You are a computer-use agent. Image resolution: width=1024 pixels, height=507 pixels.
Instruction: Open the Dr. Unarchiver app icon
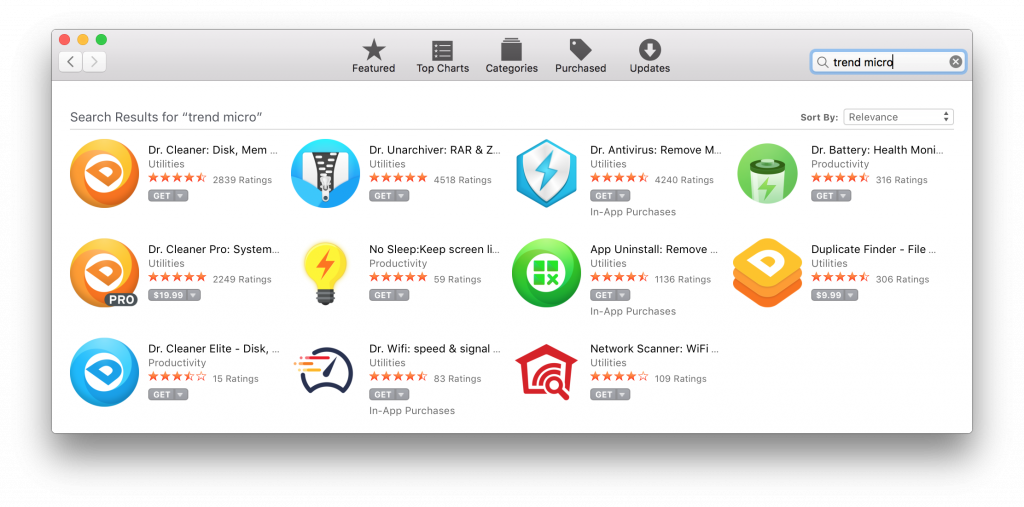[325, 173]
